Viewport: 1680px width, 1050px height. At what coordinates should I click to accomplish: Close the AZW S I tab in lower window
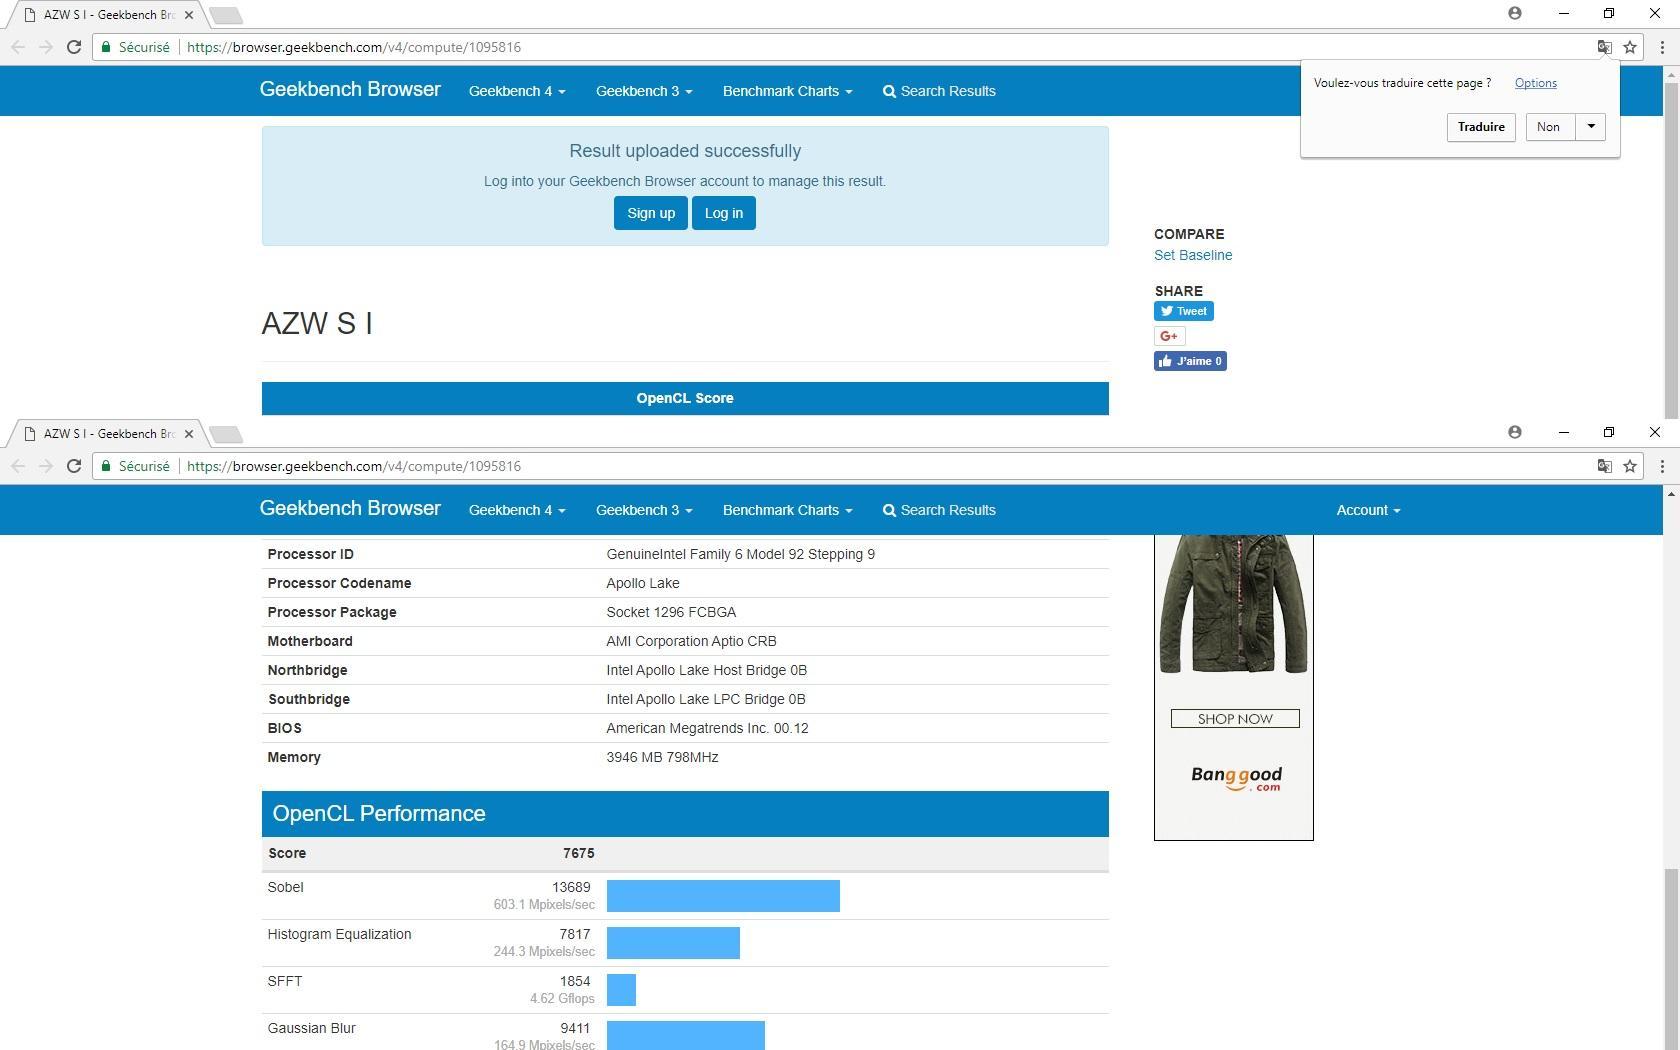tap(189, 433)
